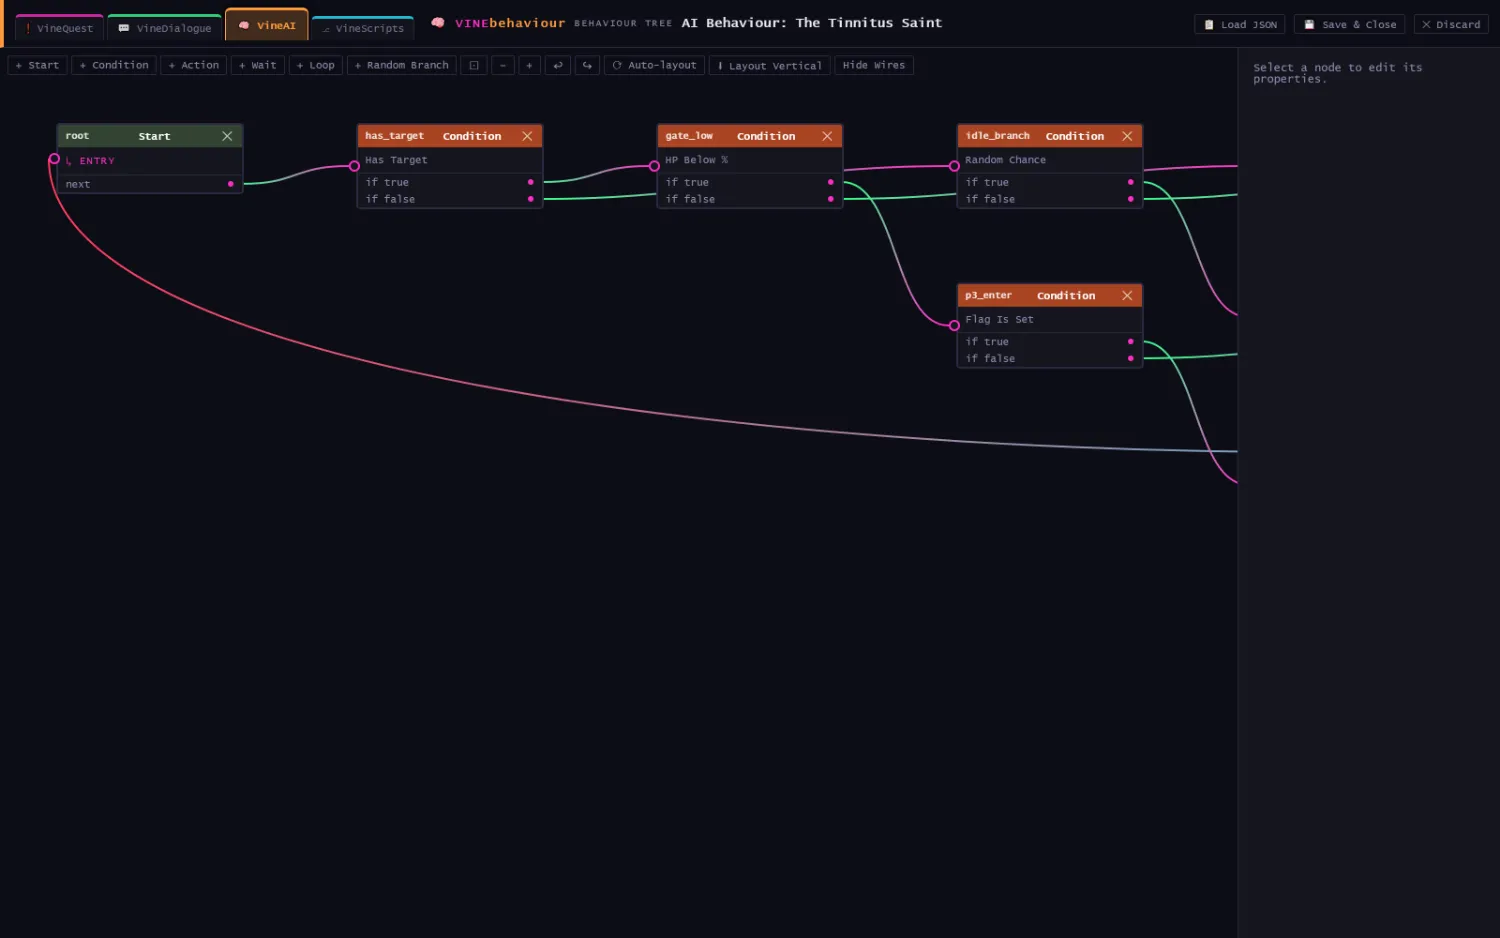This screenshot has height=938, width=1500.
Task: Click the VINEbehaviour brain logo icon
Action: (x=438, y=23)
